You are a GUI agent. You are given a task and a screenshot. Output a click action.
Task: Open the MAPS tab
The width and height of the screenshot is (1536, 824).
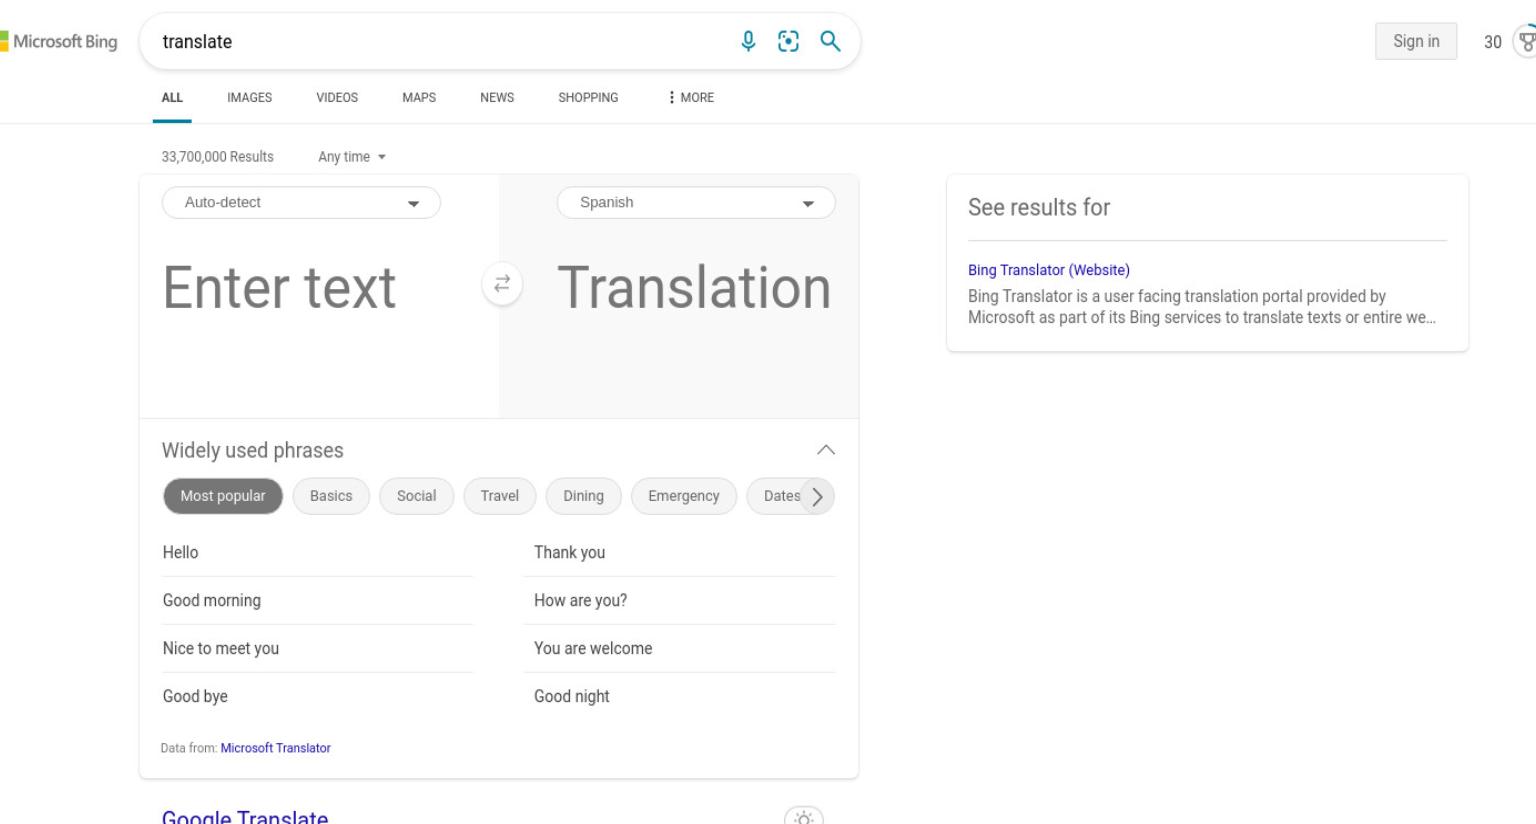pos(419,98)
